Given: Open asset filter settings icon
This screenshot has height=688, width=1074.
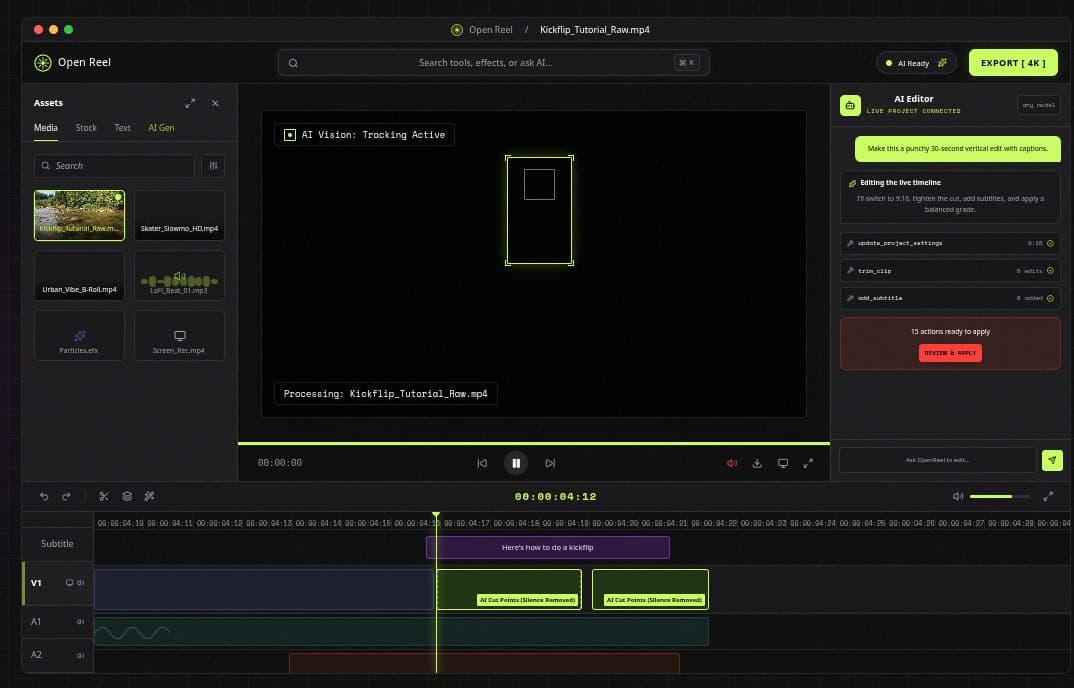Looking at the screenshot, I should (x=214, y=166).
